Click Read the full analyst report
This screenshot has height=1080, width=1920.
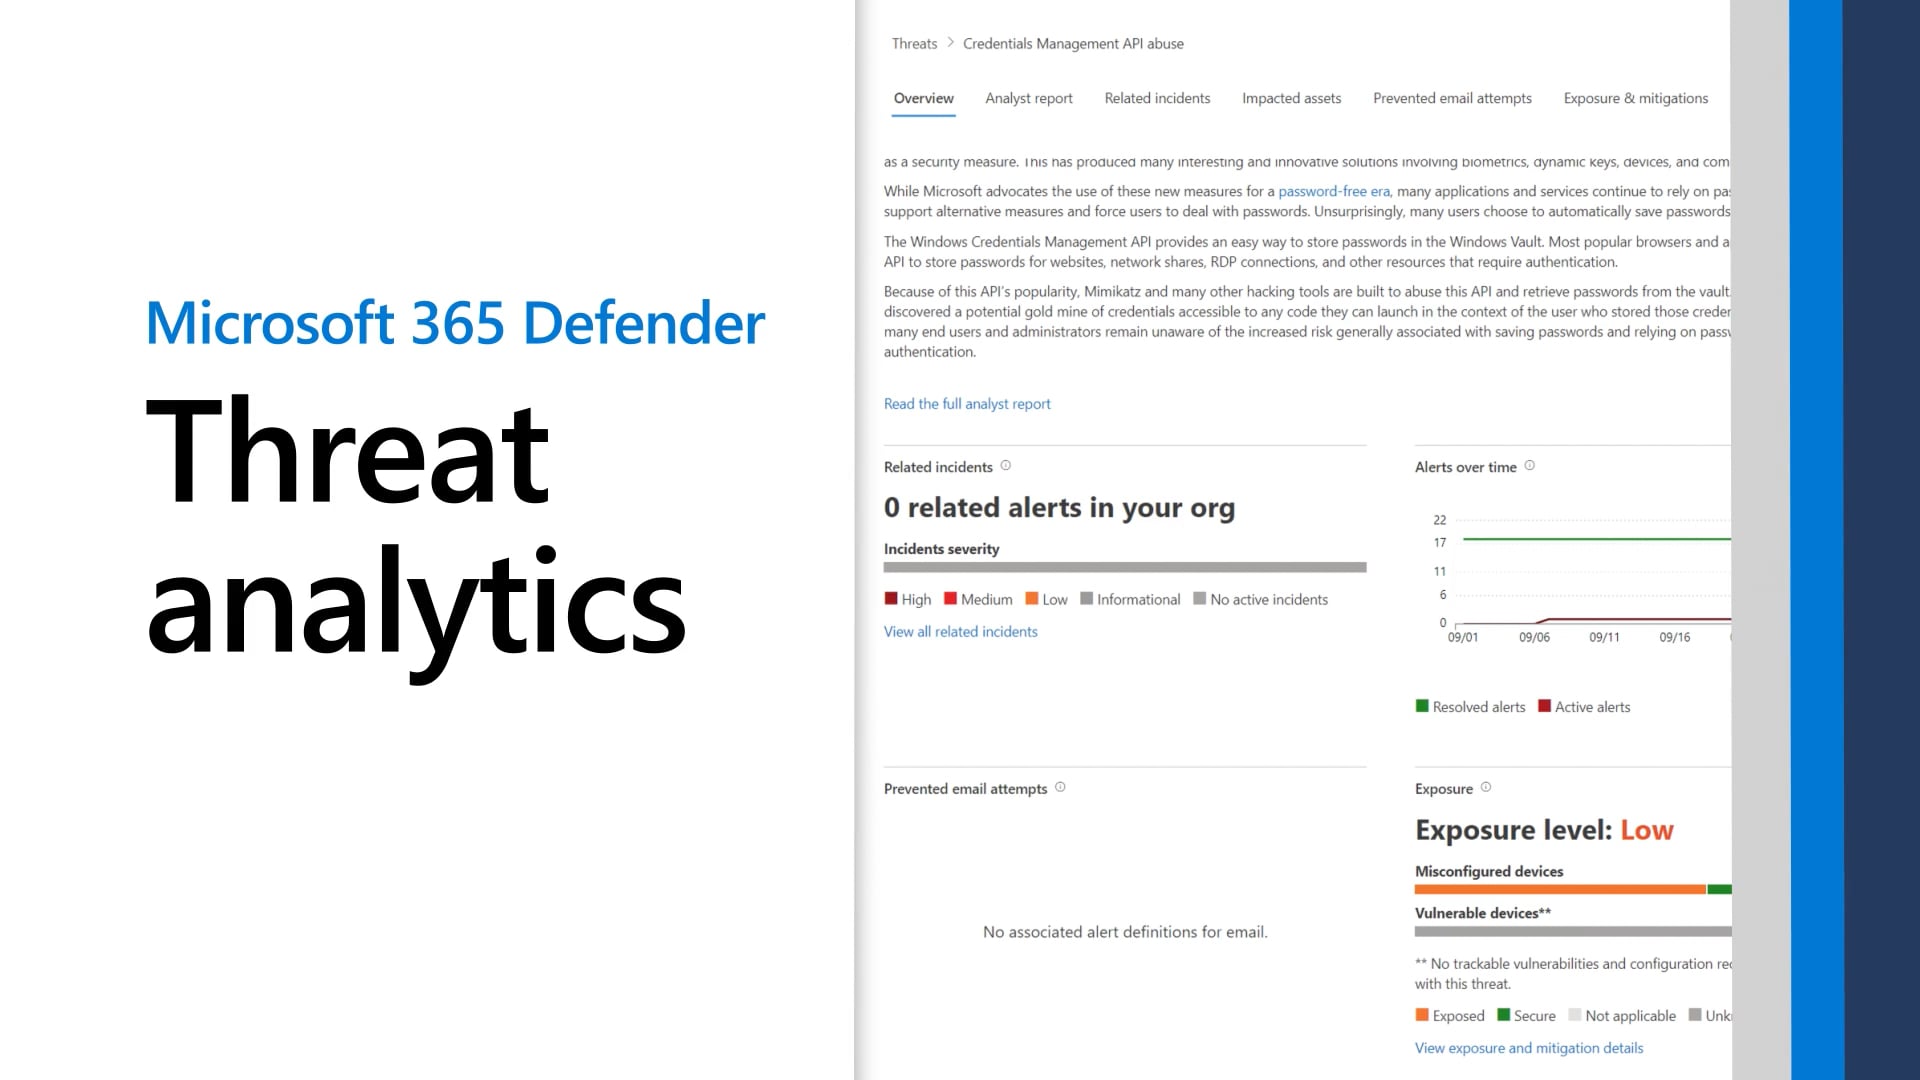pos(967,404)
